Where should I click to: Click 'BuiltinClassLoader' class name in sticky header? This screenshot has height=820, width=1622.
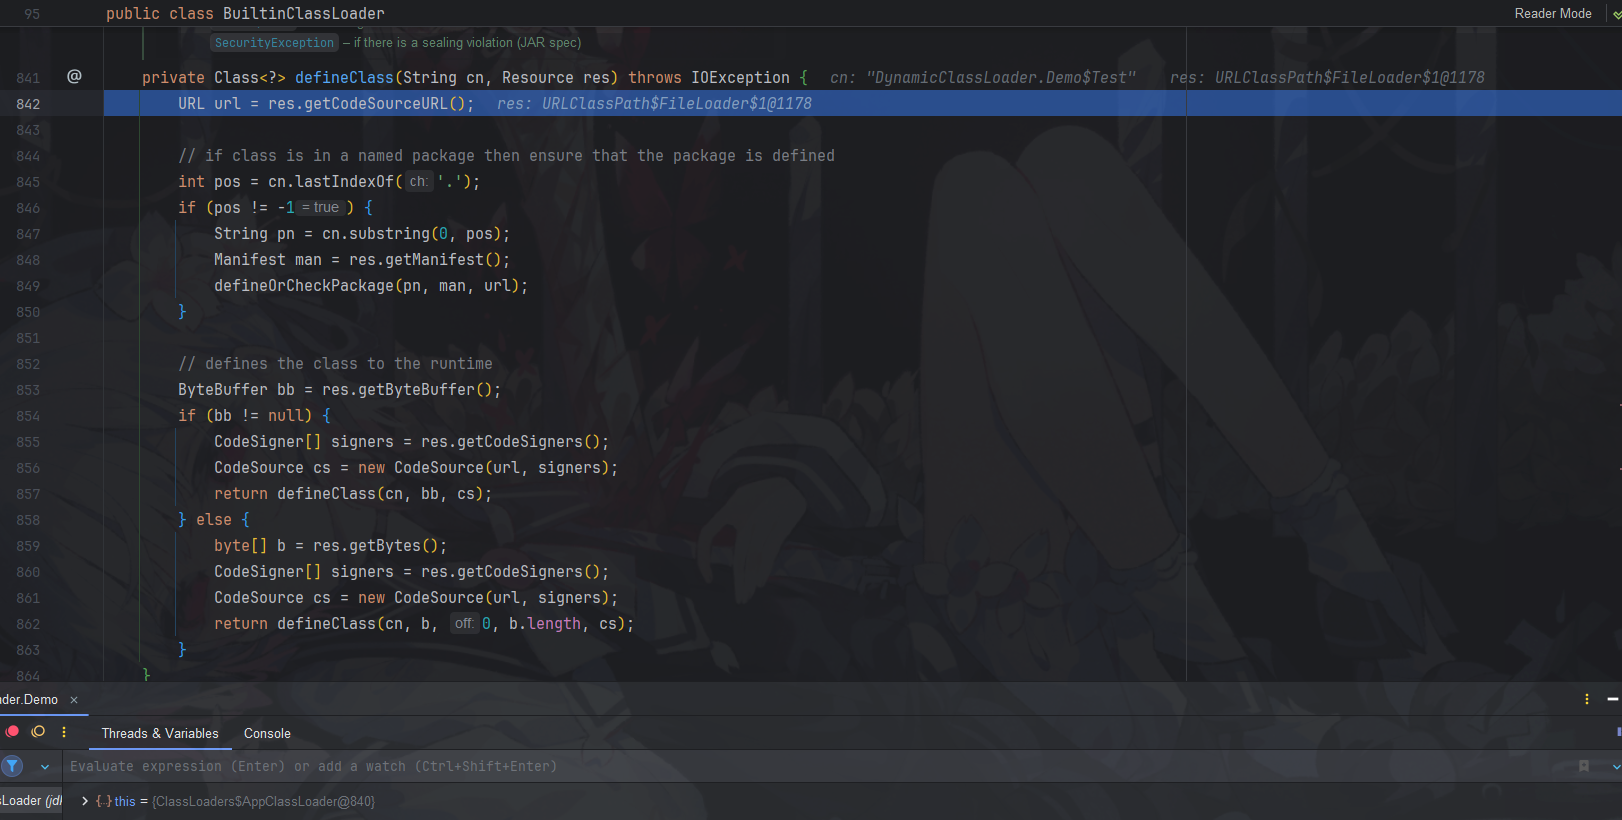(x=304, y=13)
